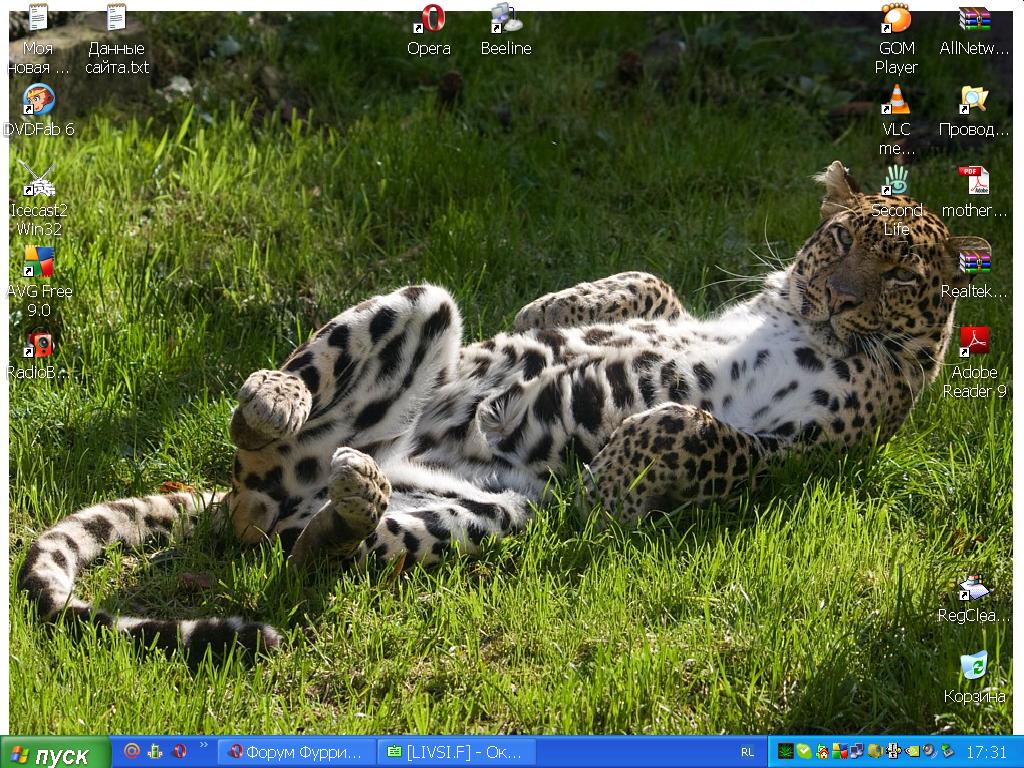Switch to the LIVSI.F taskbar window

[458, 752]
